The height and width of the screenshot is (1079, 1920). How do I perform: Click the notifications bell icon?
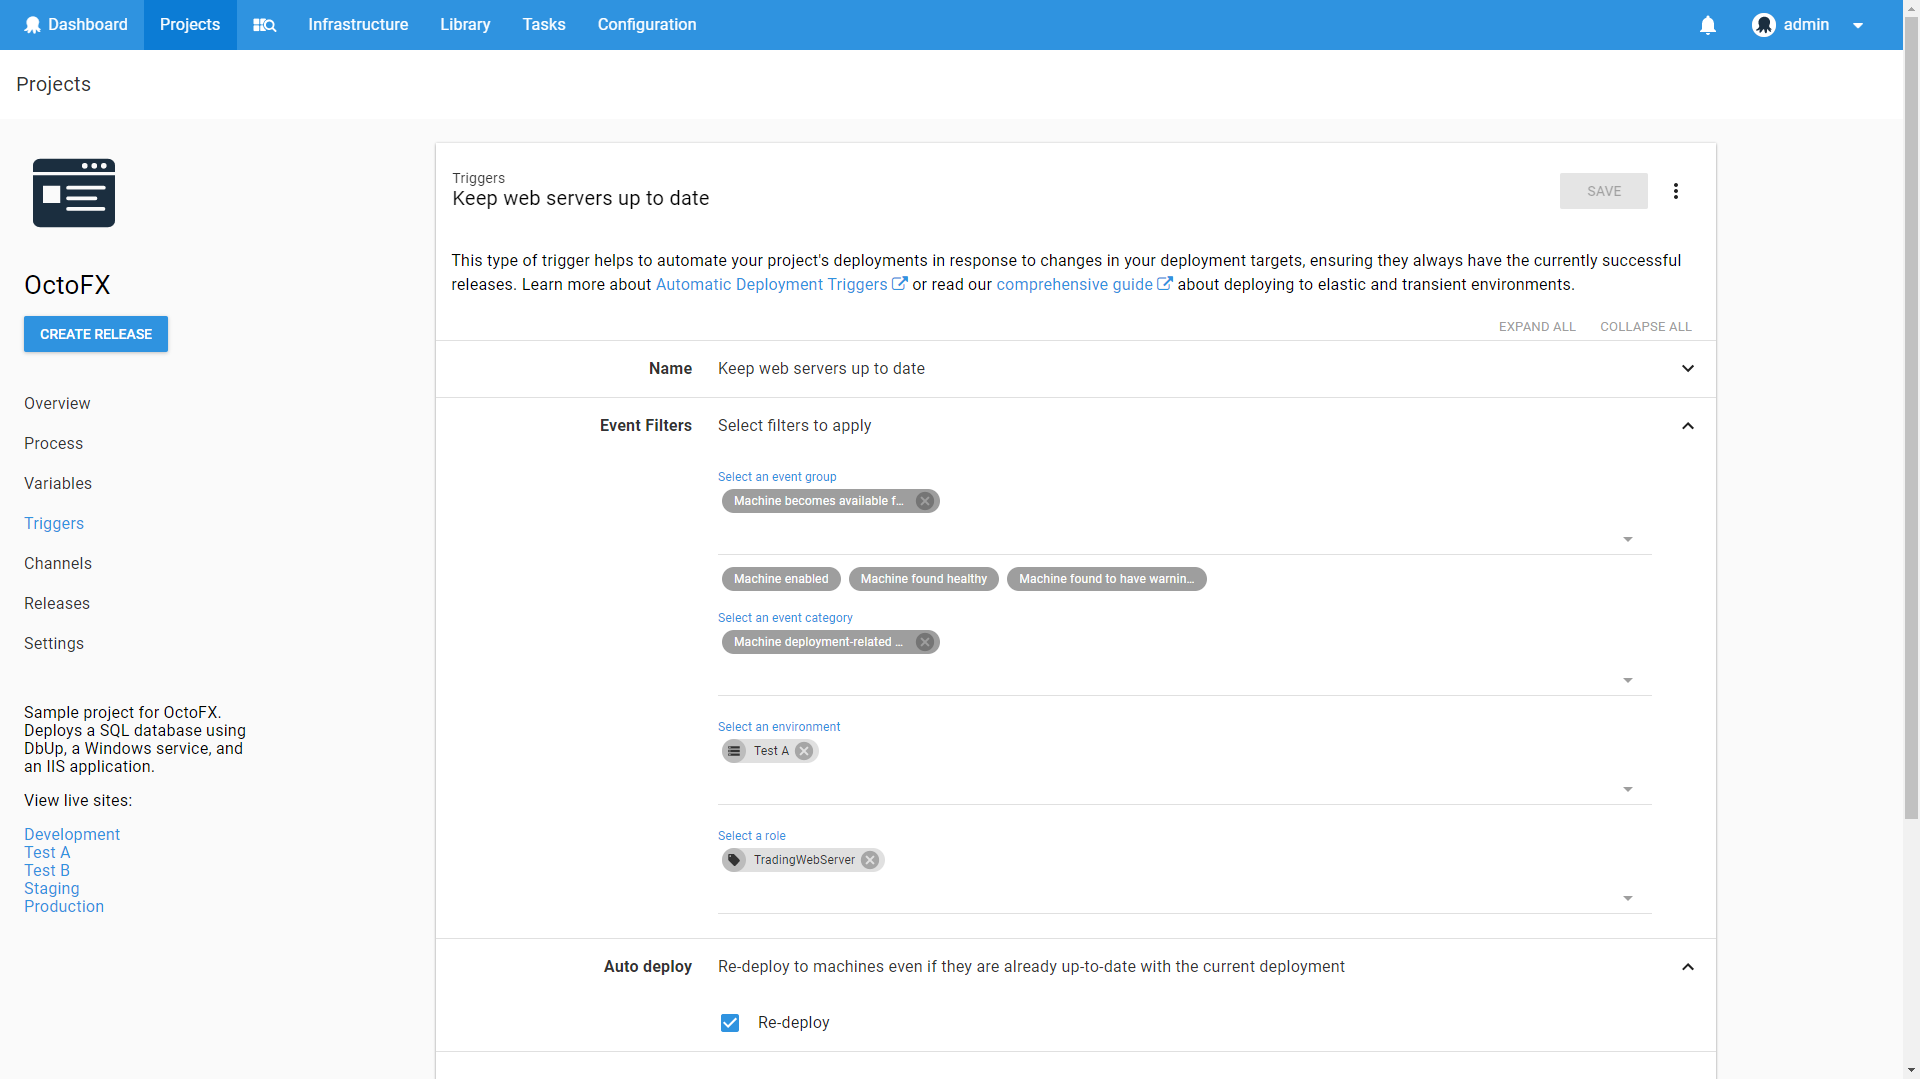(1708, 25)
